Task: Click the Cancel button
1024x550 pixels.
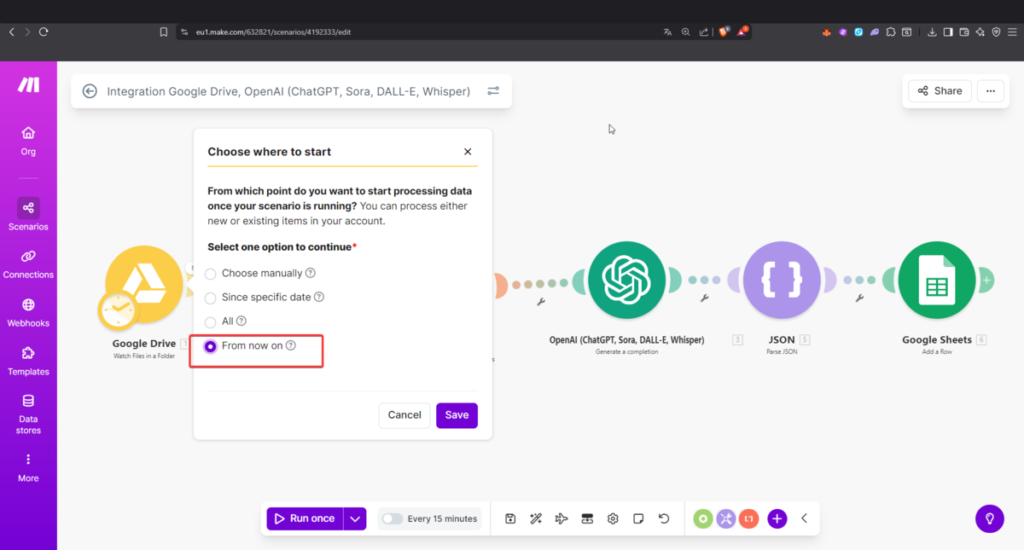Action: tap(404, 415)
